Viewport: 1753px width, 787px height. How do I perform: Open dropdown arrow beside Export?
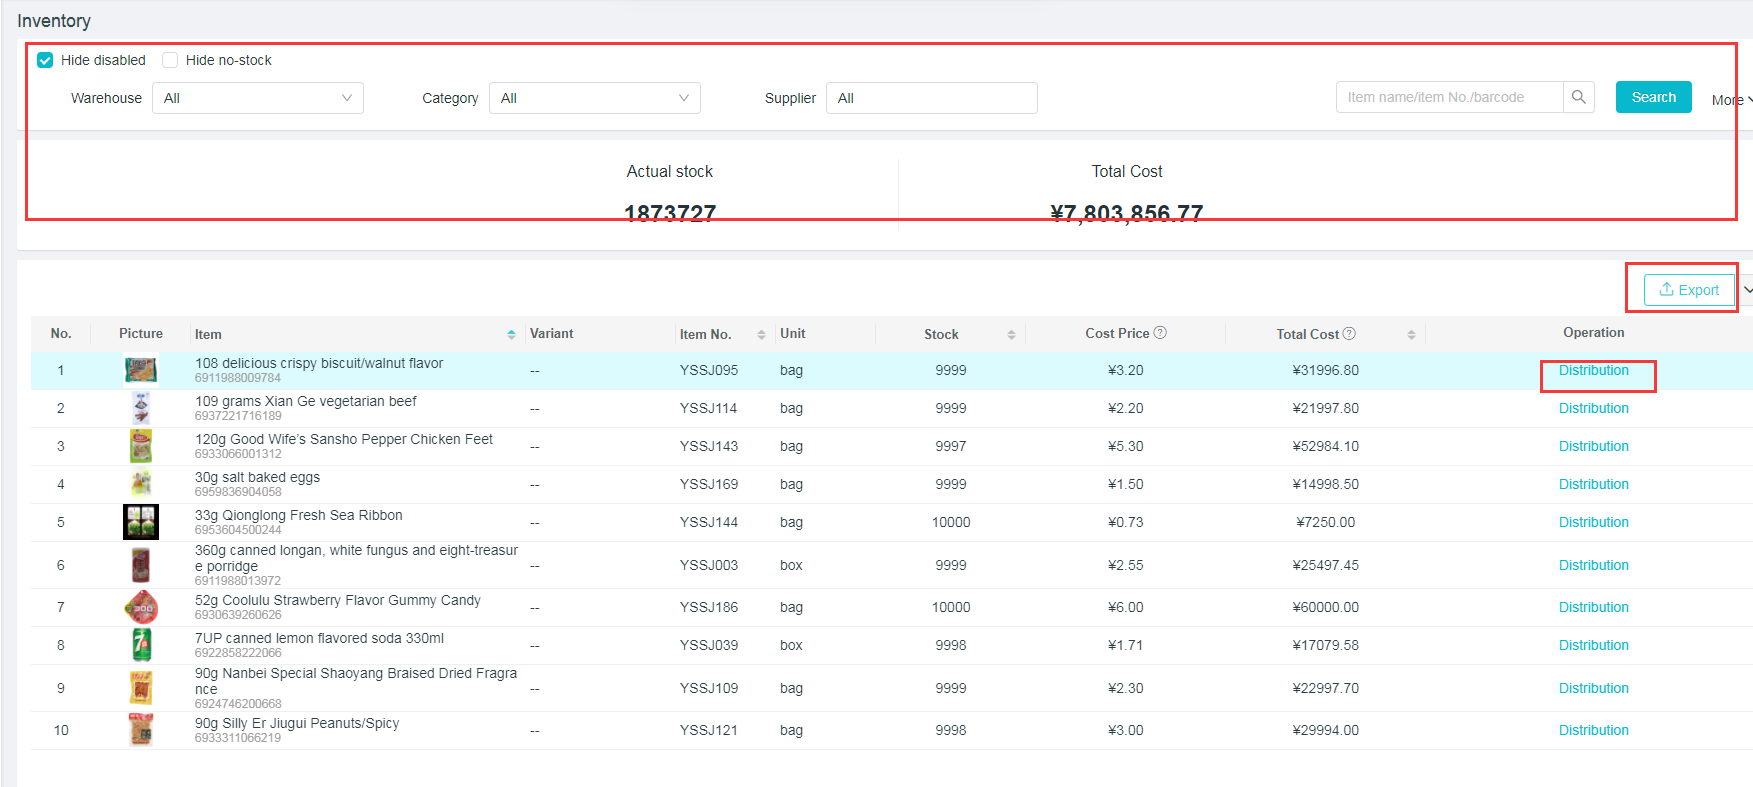(x=1747, y=290)
